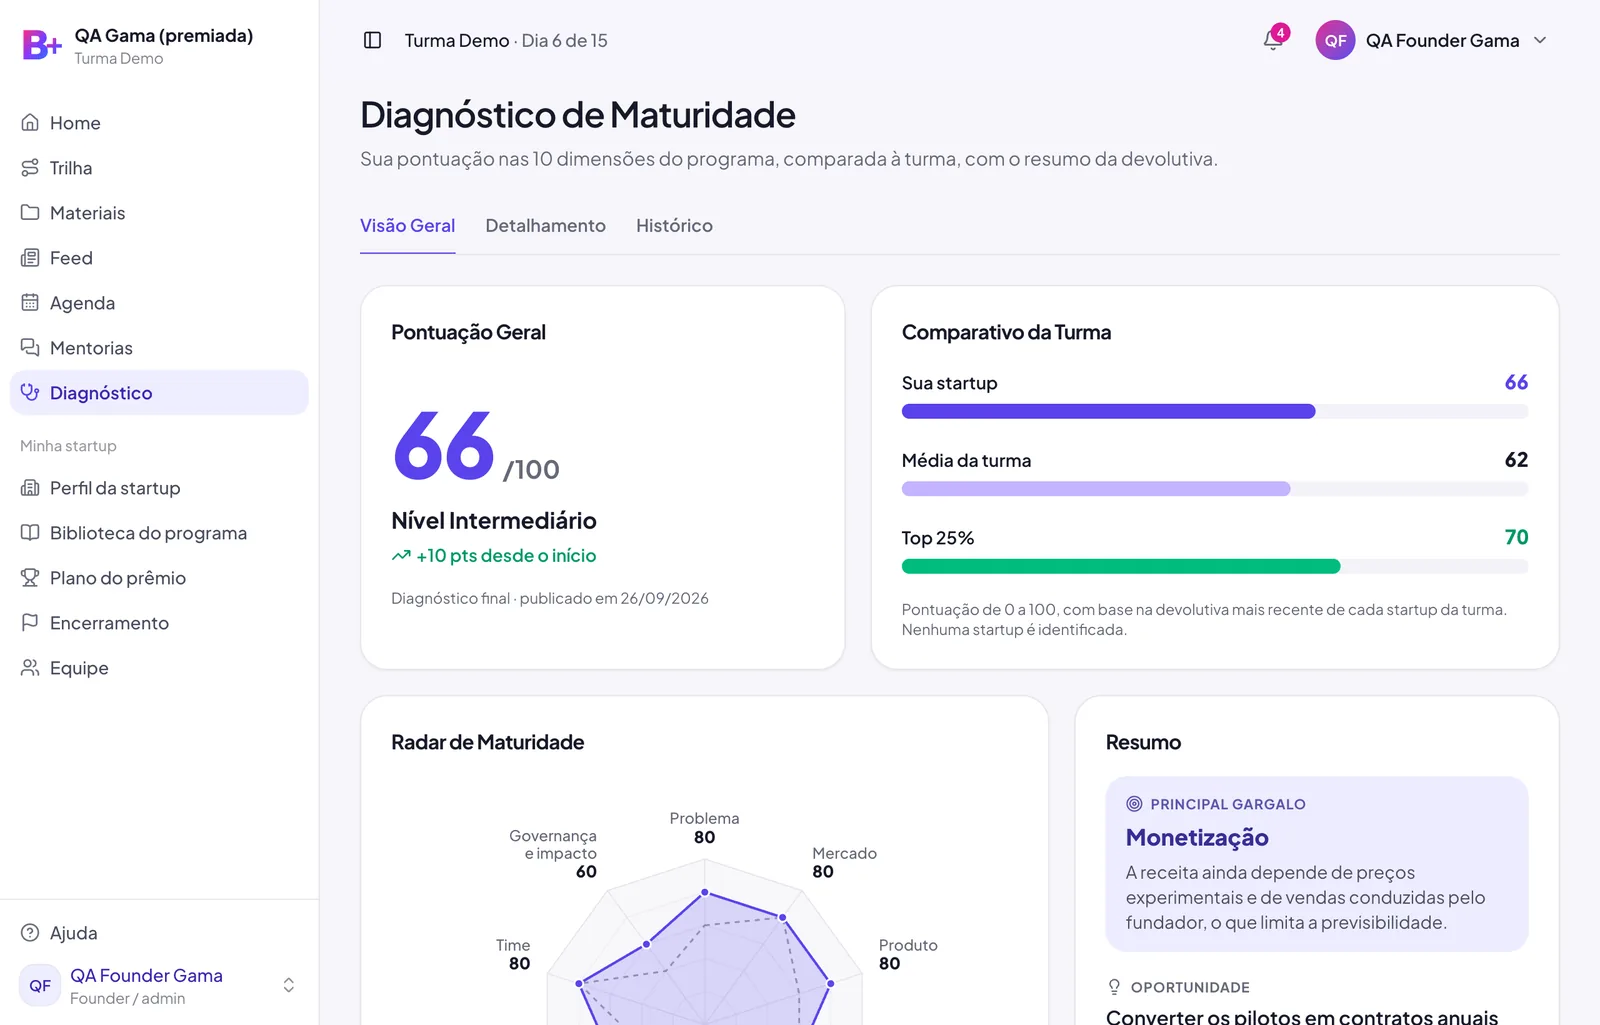Click the B+ logo icon
Screen dimensions: 1600x1025
tap(42, 45)
